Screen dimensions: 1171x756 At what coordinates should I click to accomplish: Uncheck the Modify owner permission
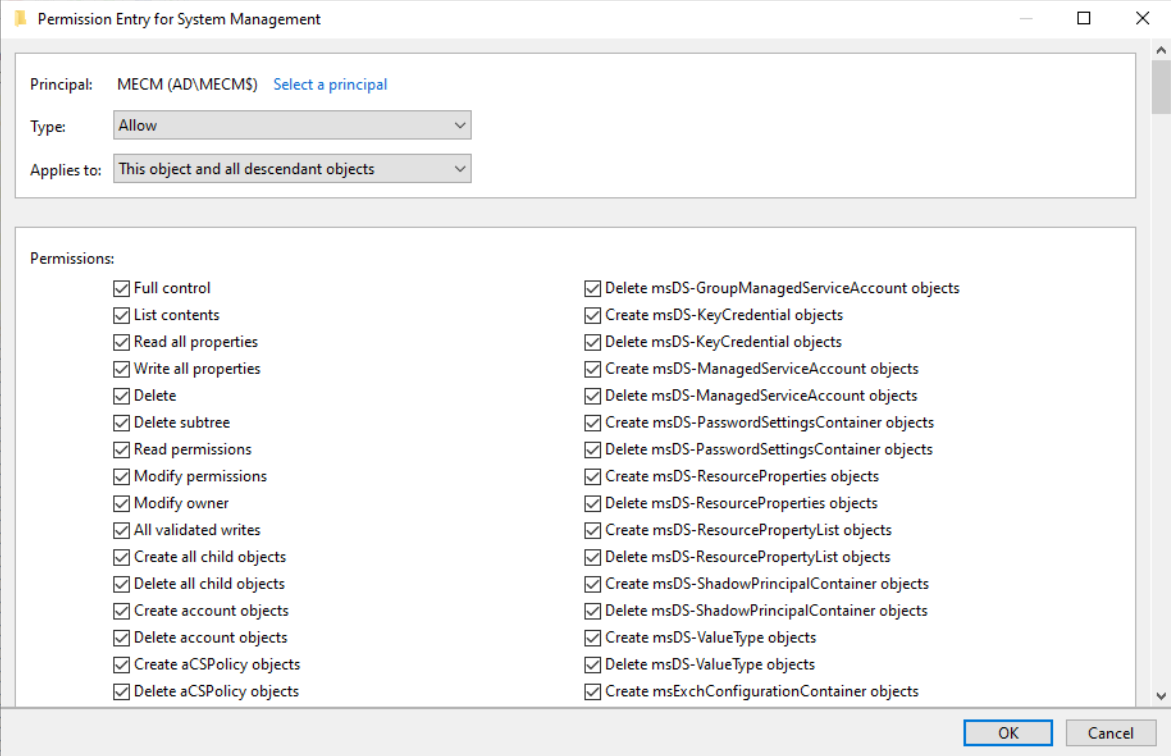pyautogui.click(x=122, y=504)
